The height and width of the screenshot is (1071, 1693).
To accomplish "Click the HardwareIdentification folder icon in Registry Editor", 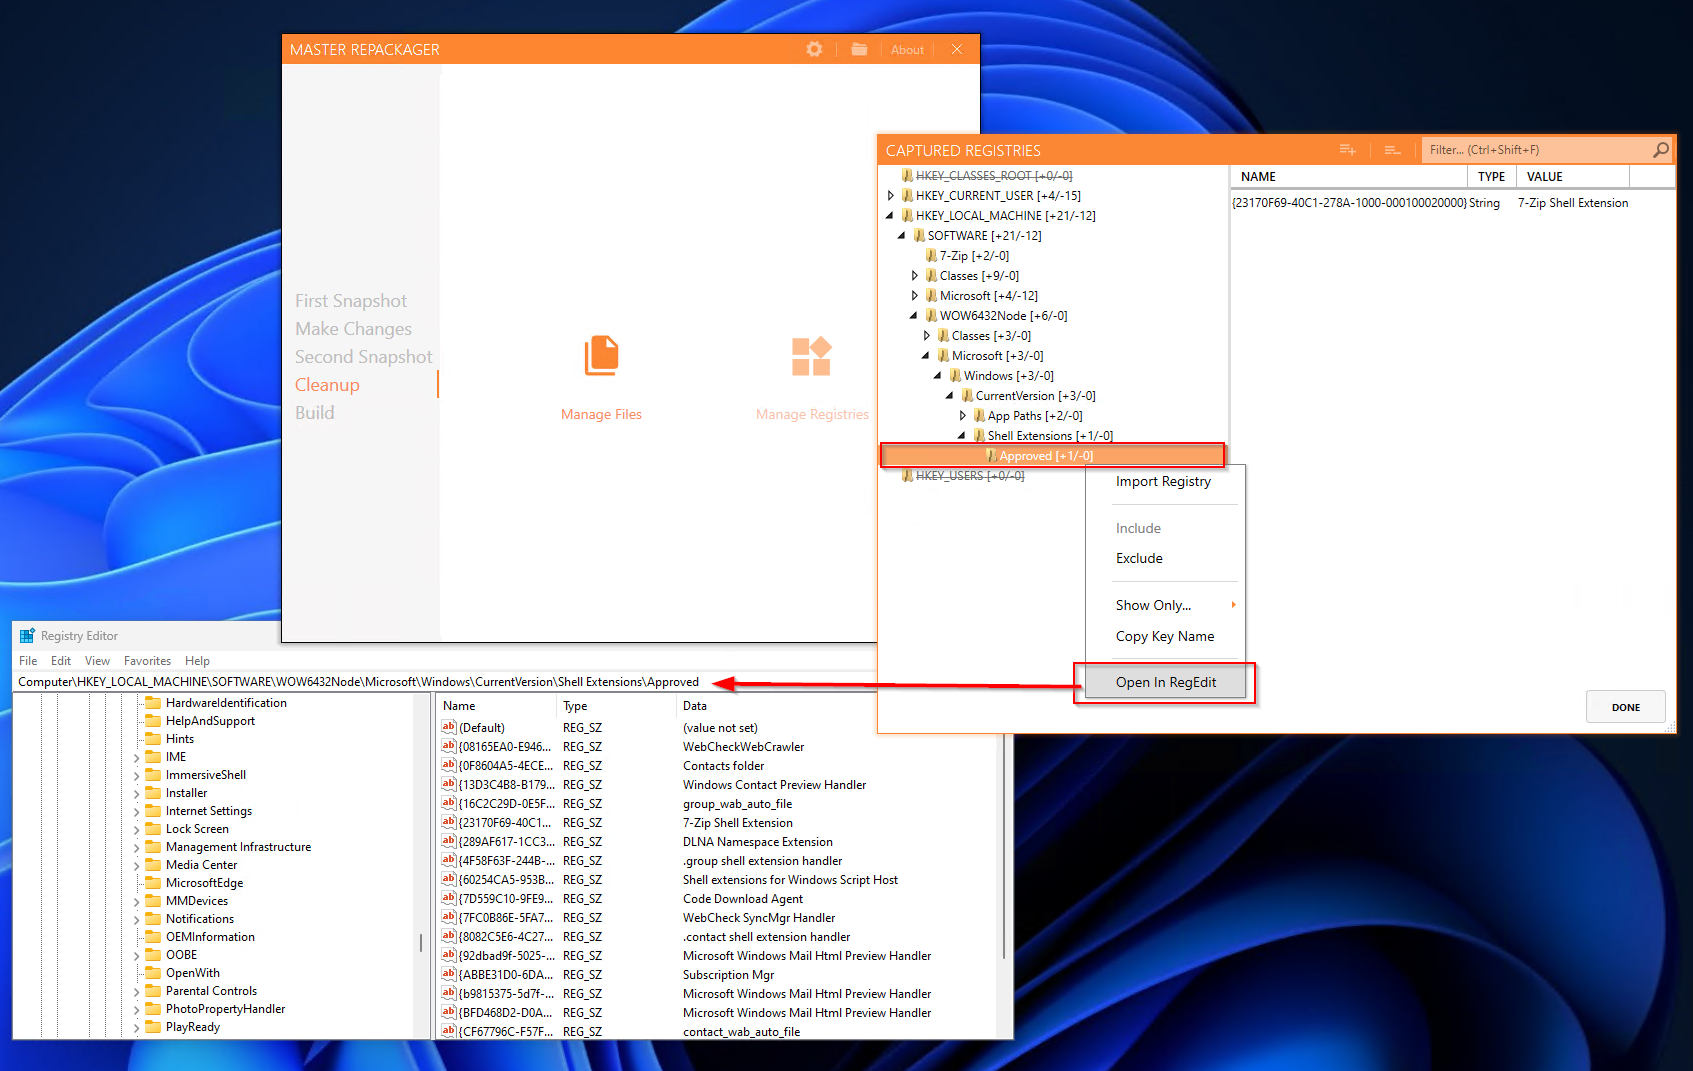I will point(153,703).
